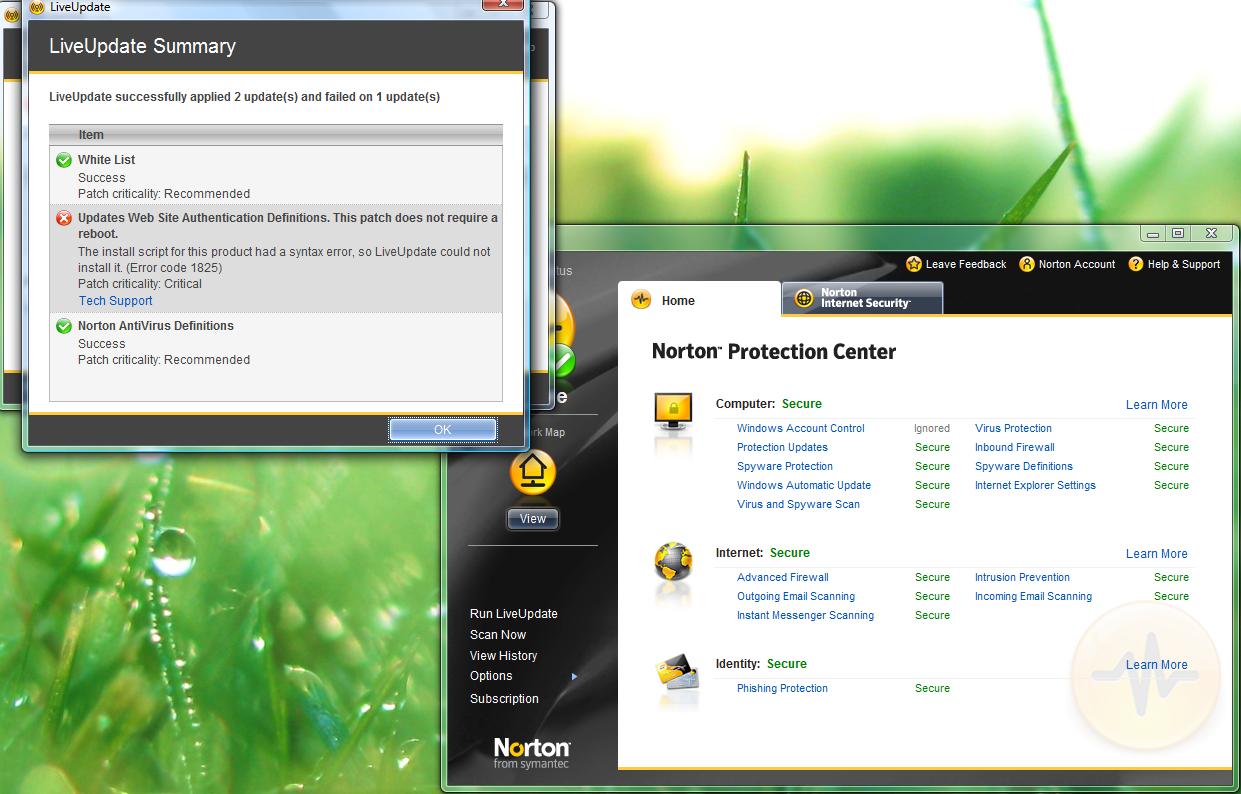Image resolution: width=1241 pixels, height=794 pixels.
Task: Click the Item column header in LiveUpdate list
Action: pos(276,135)
